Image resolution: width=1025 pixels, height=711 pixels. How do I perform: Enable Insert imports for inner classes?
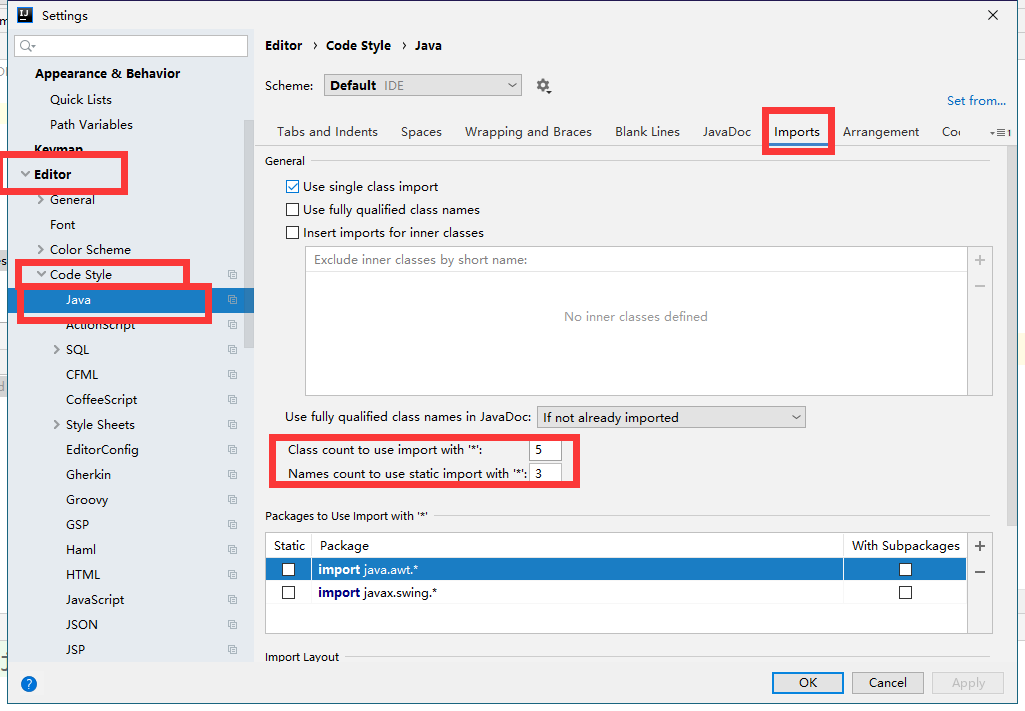pos(292,233)
